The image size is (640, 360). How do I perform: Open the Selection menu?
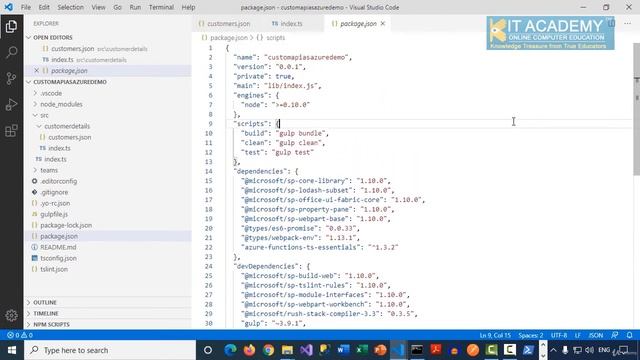71,7
